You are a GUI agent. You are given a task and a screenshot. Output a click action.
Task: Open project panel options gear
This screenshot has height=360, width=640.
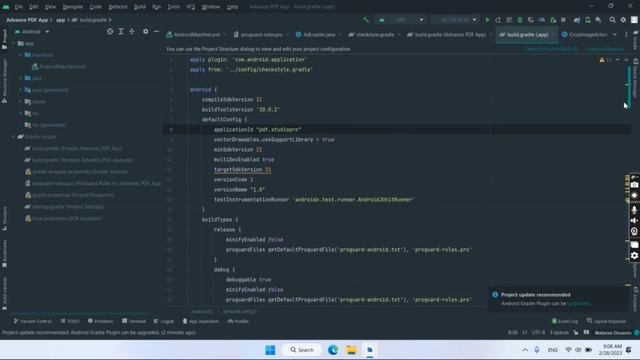pos(146,31)
